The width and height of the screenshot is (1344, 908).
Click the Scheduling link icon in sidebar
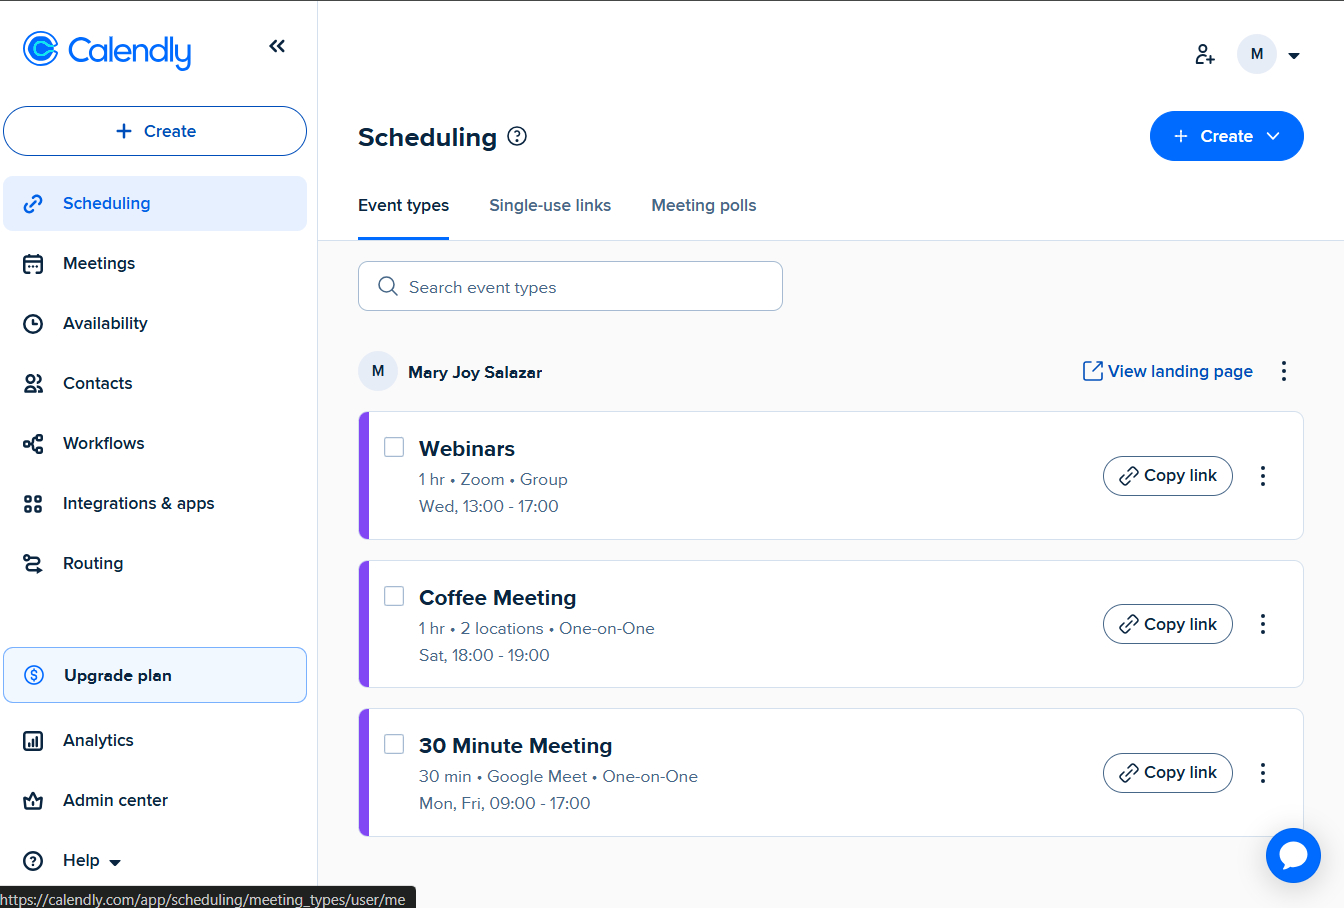pyautogui.click(x=33, y=204)
